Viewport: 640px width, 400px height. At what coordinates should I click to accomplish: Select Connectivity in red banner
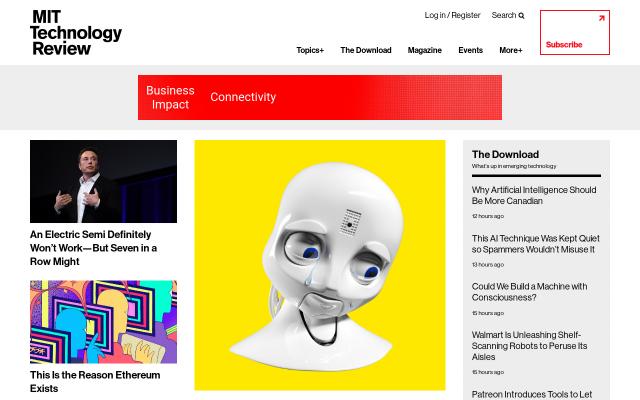(x=243, y=97)
